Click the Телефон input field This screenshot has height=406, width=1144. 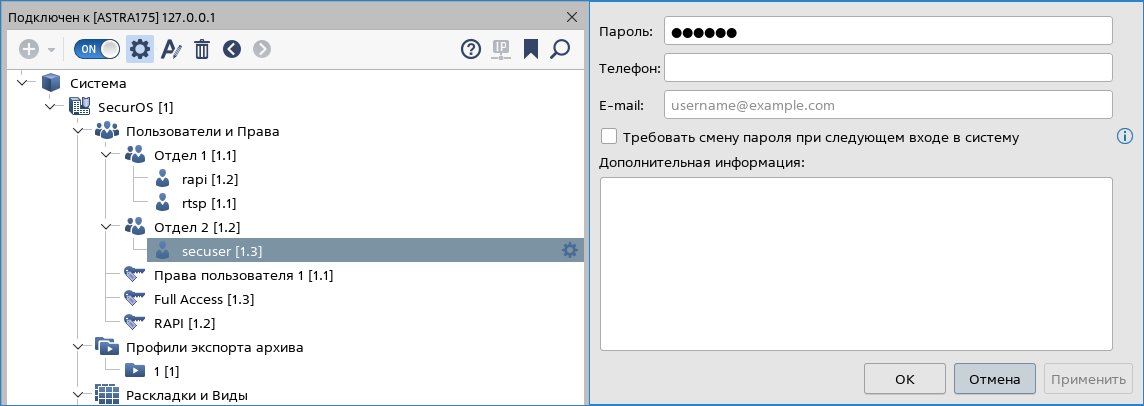(888, 68)
